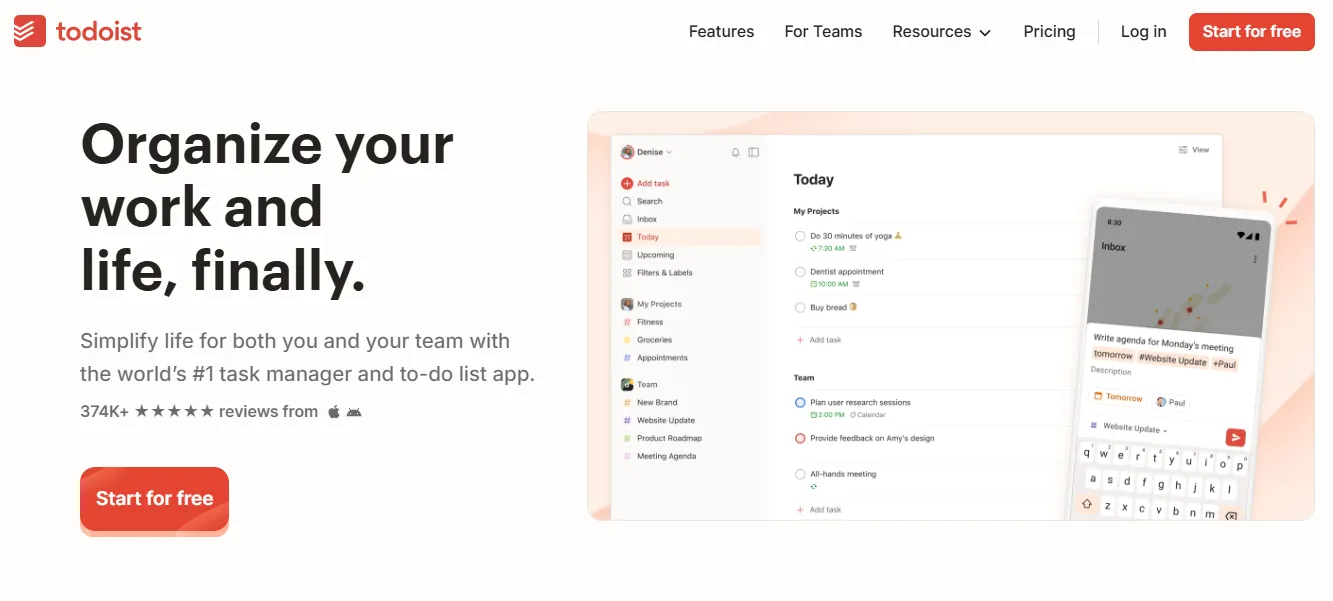Tap the q key on phone keyboard

(1088, 451)
